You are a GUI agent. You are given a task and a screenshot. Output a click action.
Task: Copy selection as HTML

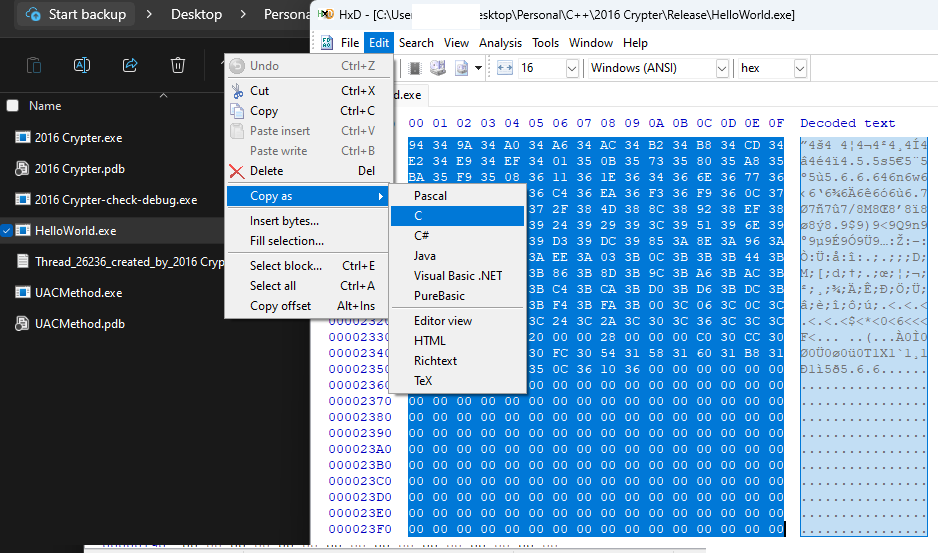[458, 341]
